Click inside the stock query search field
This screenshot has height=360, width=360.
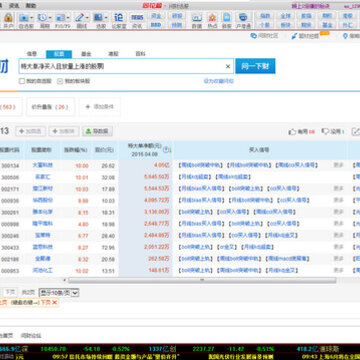click(122, 66)
